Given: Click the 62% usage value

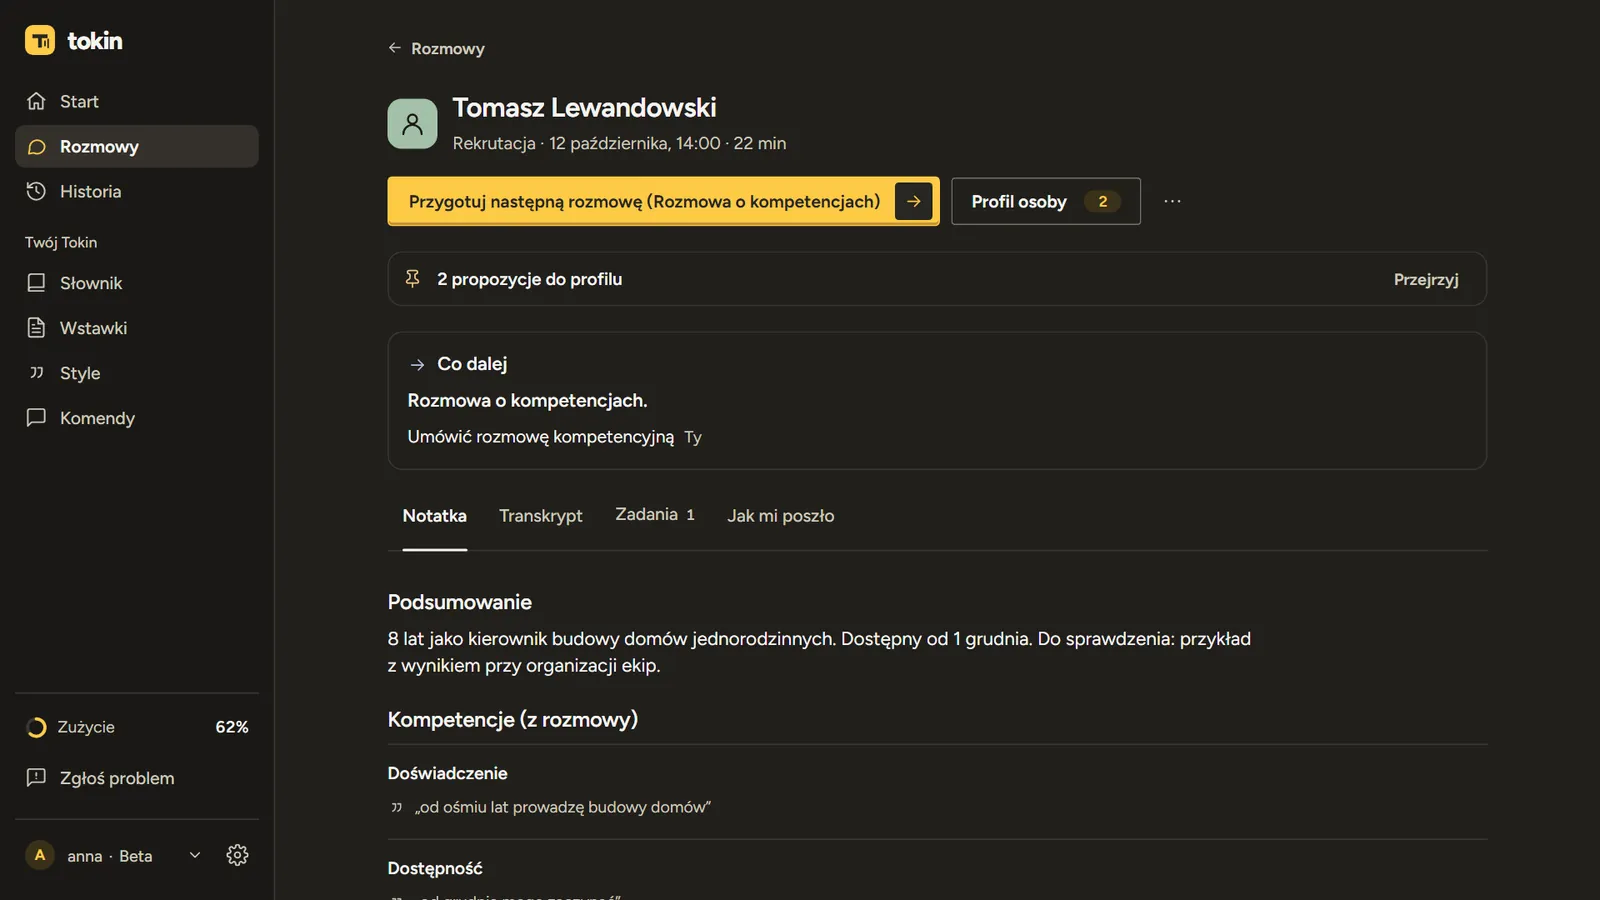Looking at the screenshot, I should pyautogui.click(x=232, y=727).
